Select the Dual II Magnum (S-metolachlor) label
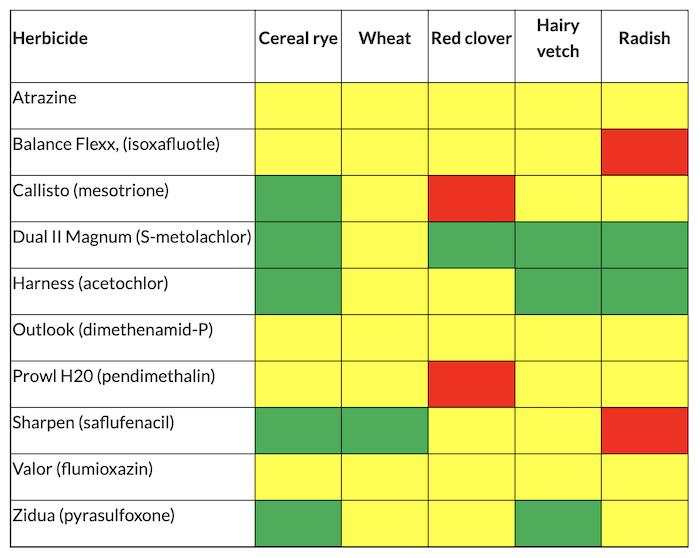This screenshot has height=558, width=700. tap(131, 237)
